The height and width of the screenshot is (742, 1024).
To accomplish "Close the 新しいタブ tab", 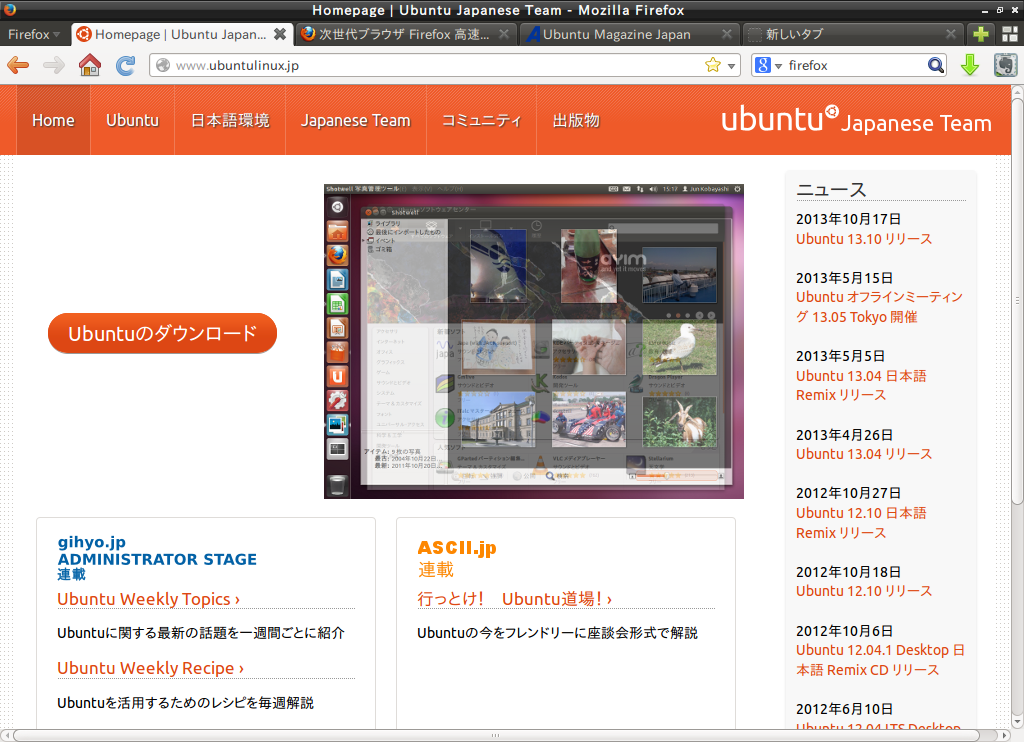I will (951, 34).
